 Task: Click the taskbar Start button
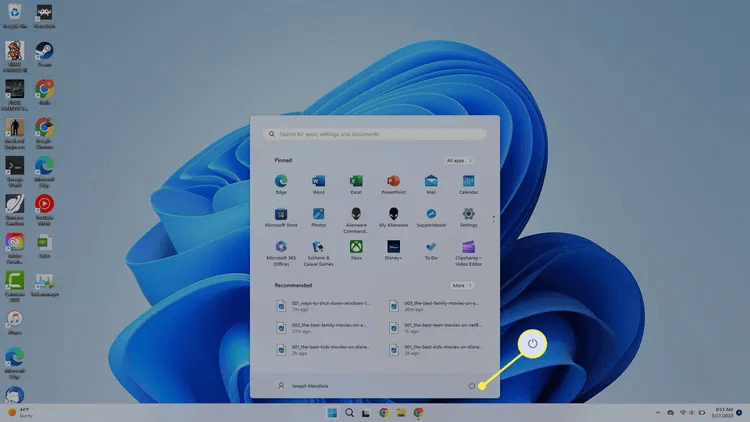pos(332,412)
